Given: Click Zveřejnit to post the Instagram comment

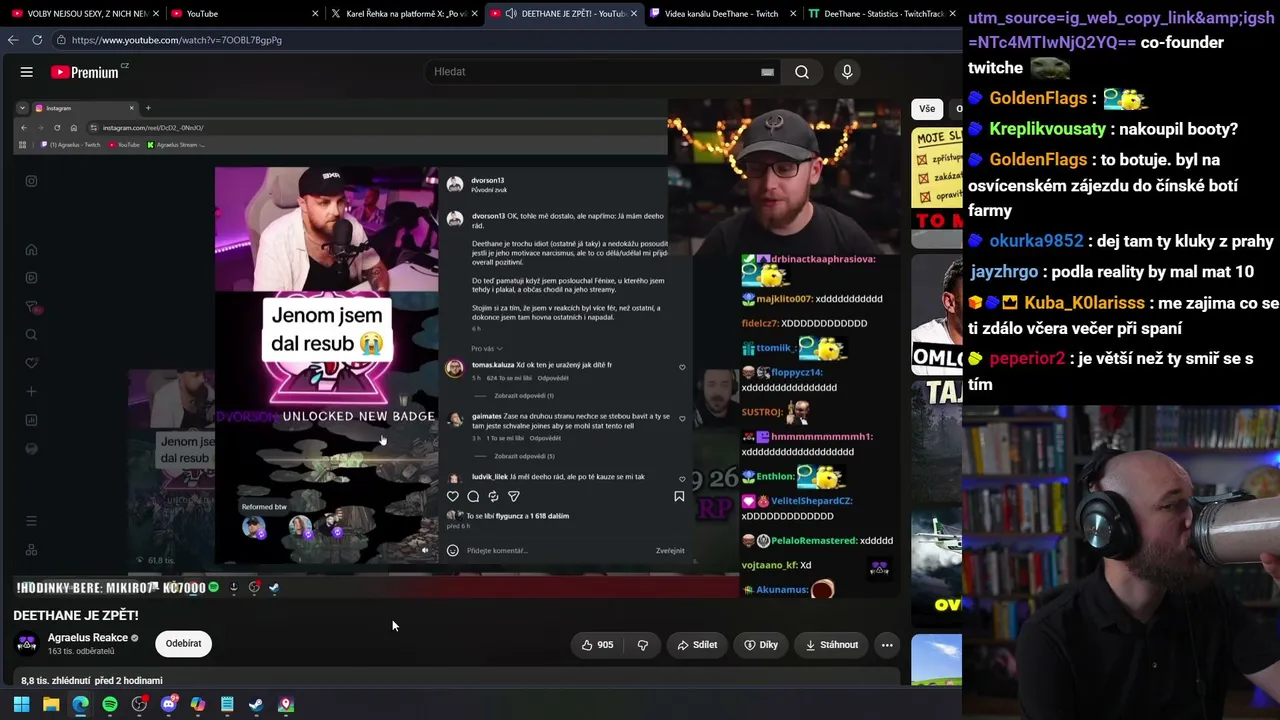Looking at the screenshot, I should [x=670, y=550].
